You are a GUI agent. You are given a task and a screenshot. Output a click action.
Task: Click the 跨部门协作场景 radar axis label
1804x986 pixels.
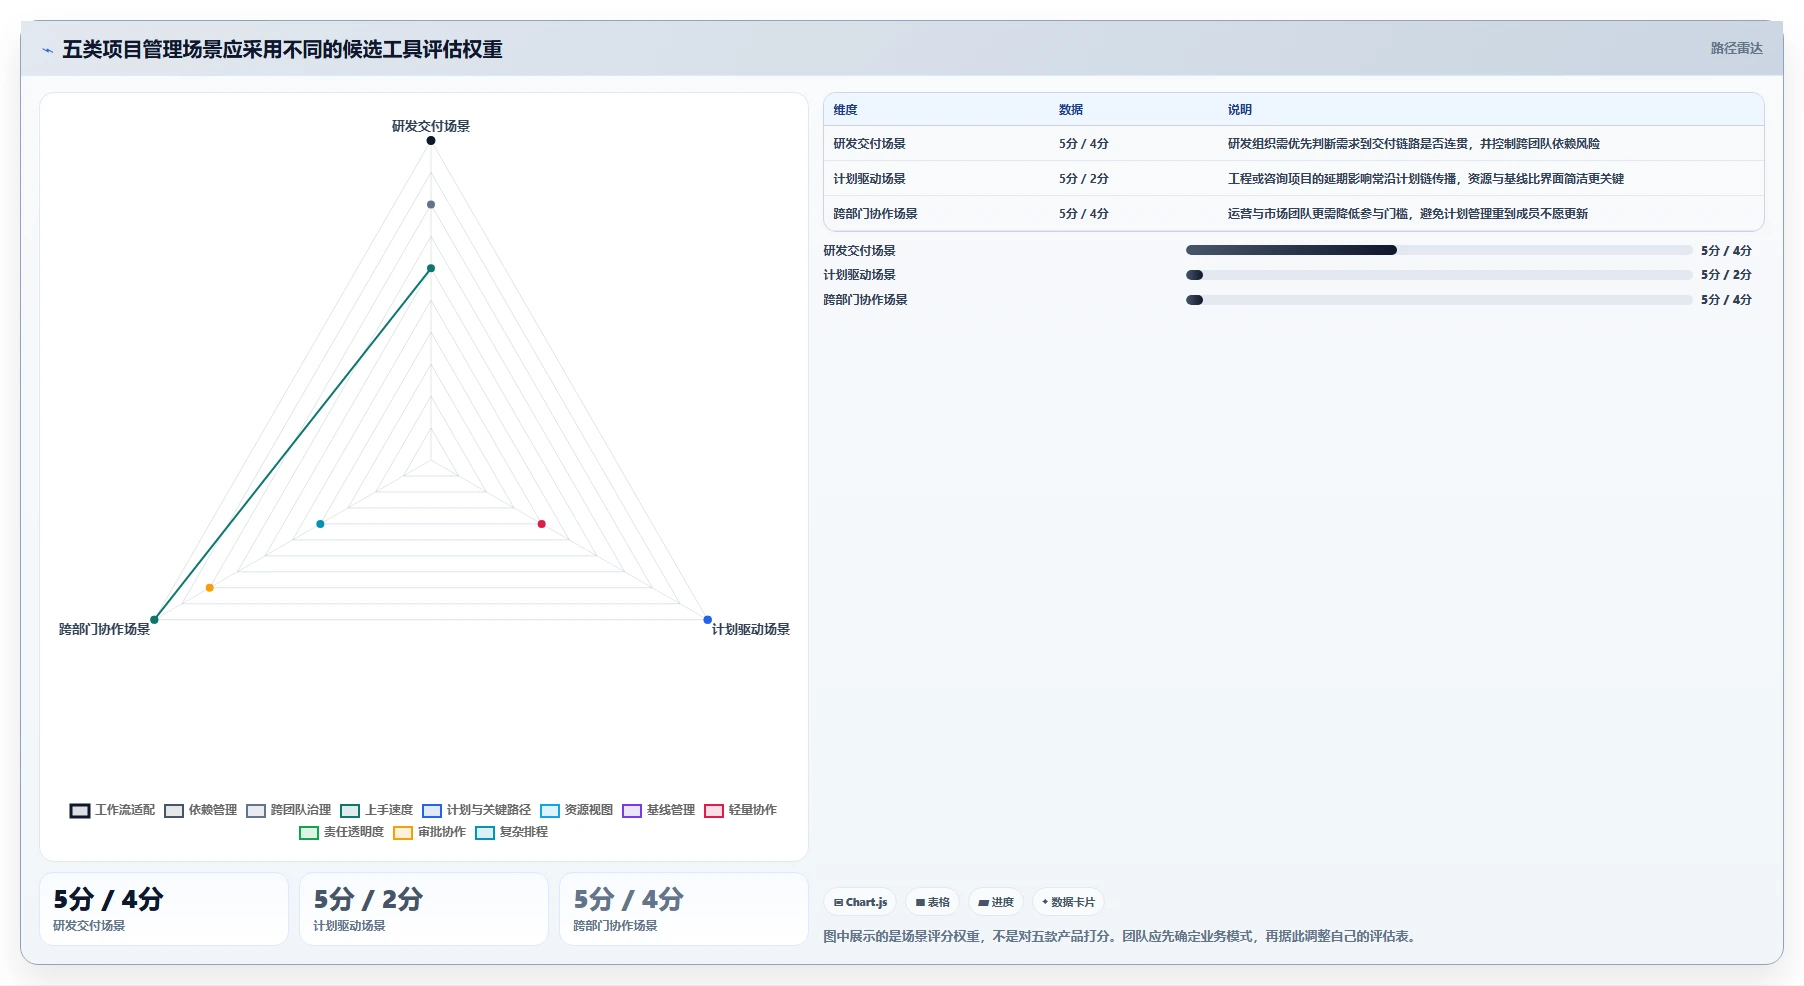[104, 629]
